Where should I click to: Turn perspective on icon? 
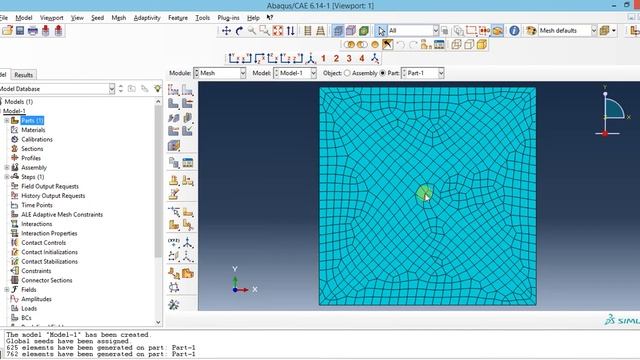click(x=321, y=31)
